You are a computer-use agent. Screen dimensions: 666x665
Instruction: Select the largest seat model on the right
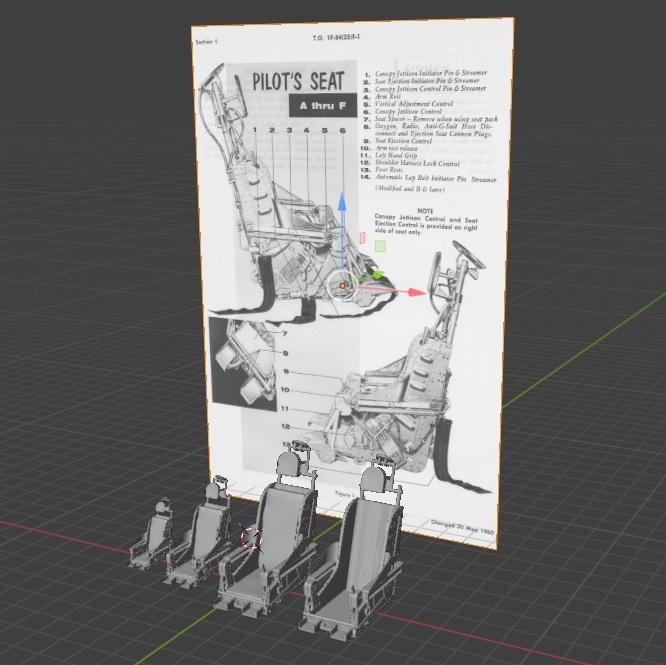[x=358, y=560]
